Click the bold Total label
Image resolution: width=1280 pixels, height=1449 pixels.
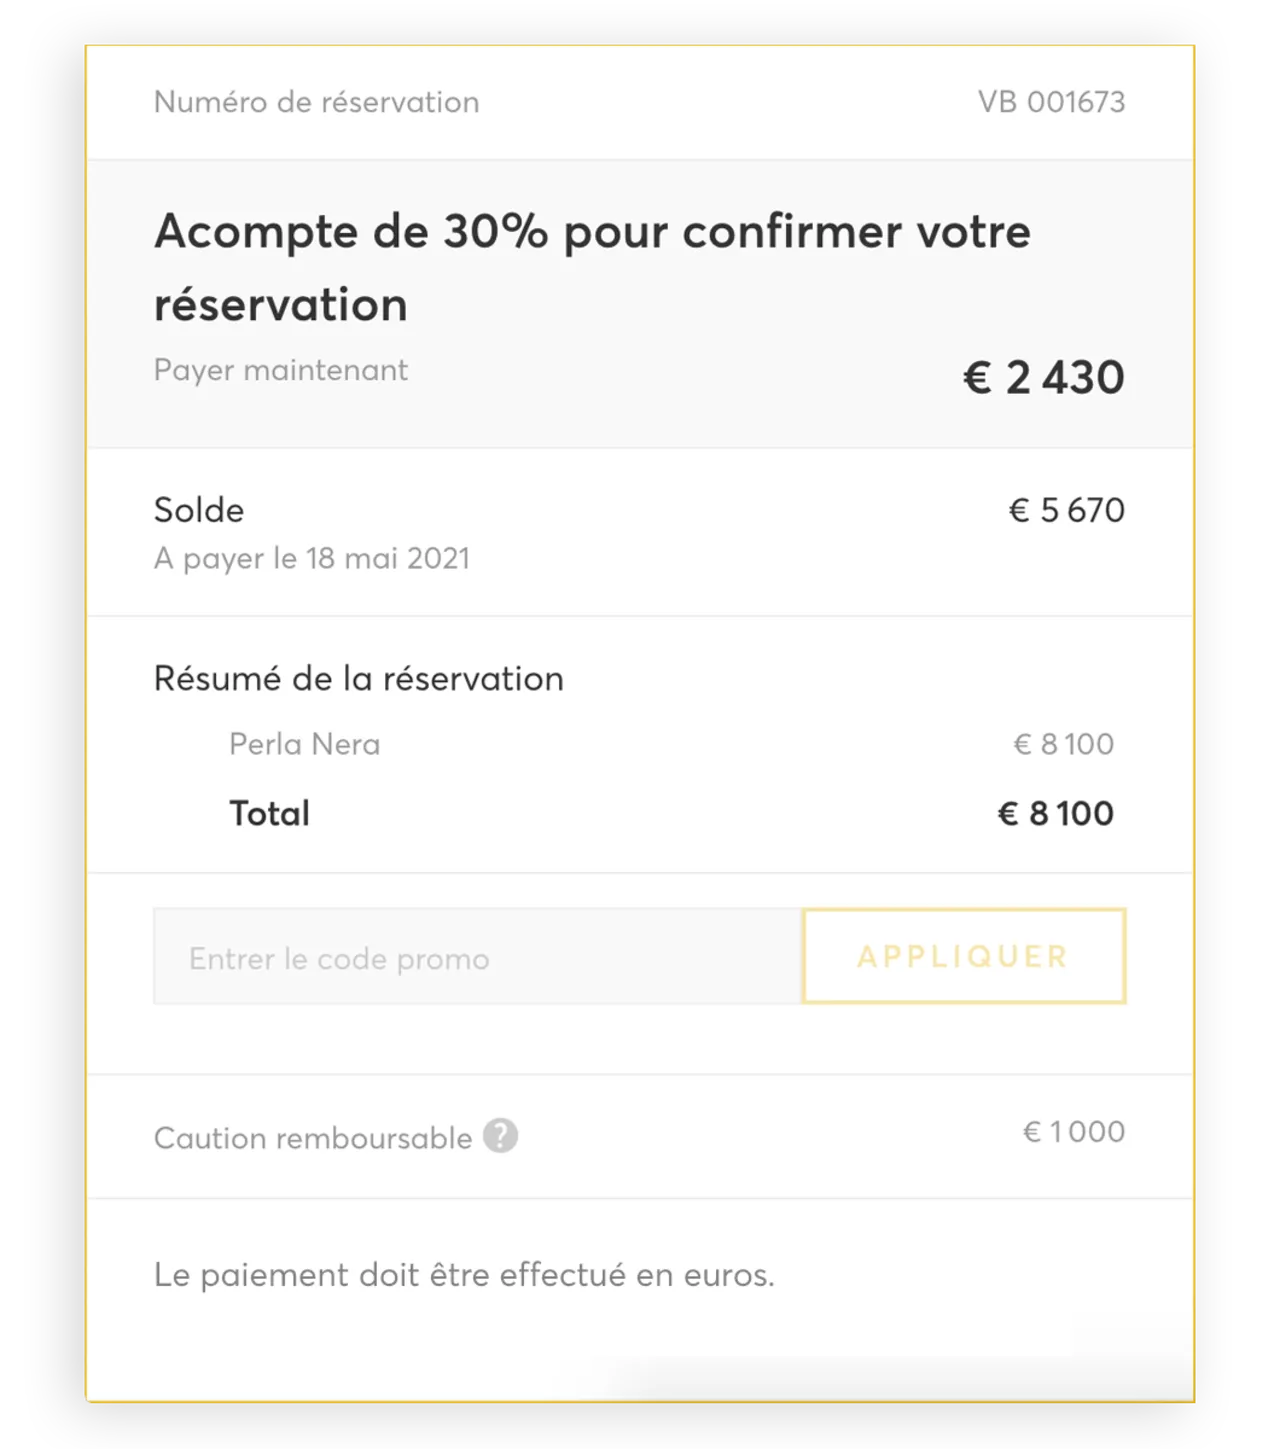pos(269,813)
